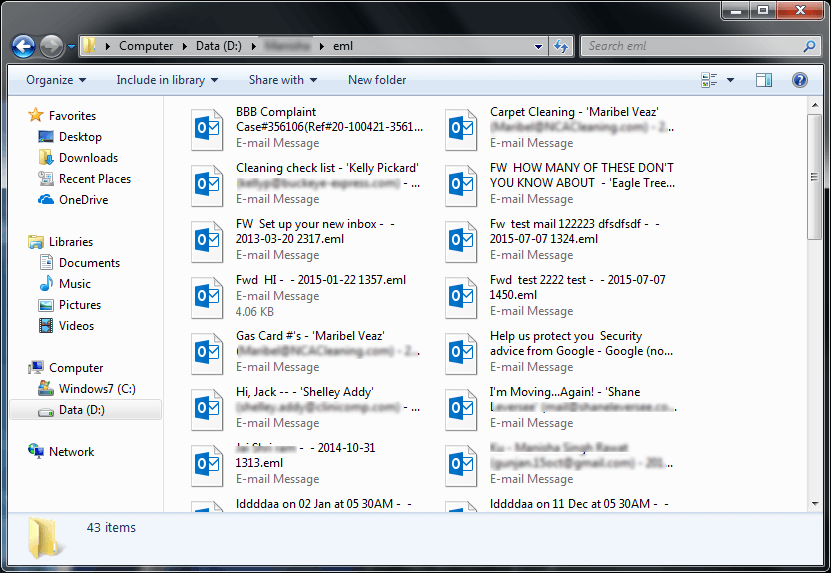Select Data (D:) drive in sidebar
The height and width of the screenshot is (573, 831).
[x=85, y=410]
